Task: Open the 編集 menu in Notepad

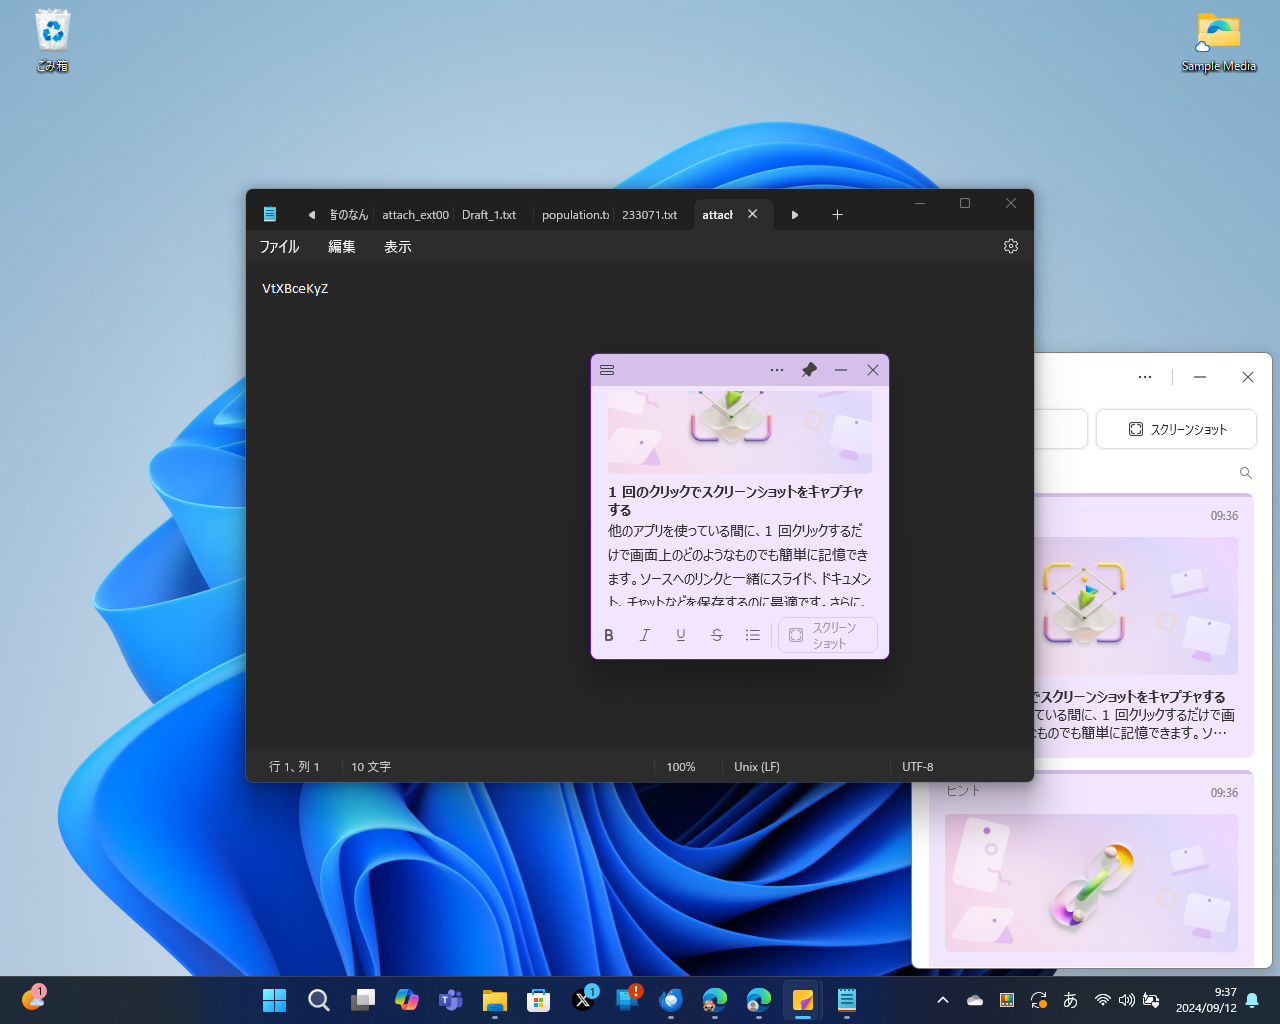Action: 341,246
